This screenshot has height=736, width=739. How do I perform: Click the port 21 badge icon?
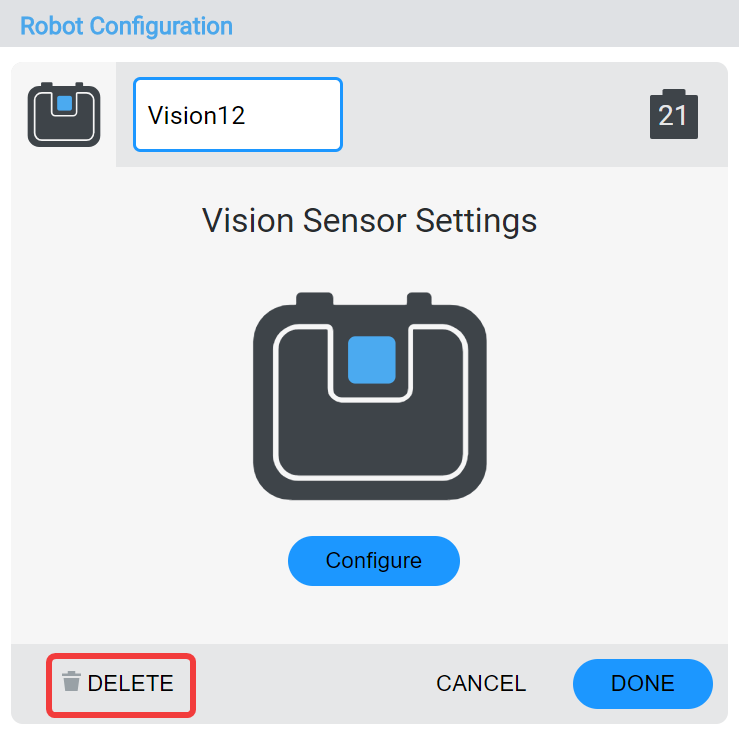[673, 114]
